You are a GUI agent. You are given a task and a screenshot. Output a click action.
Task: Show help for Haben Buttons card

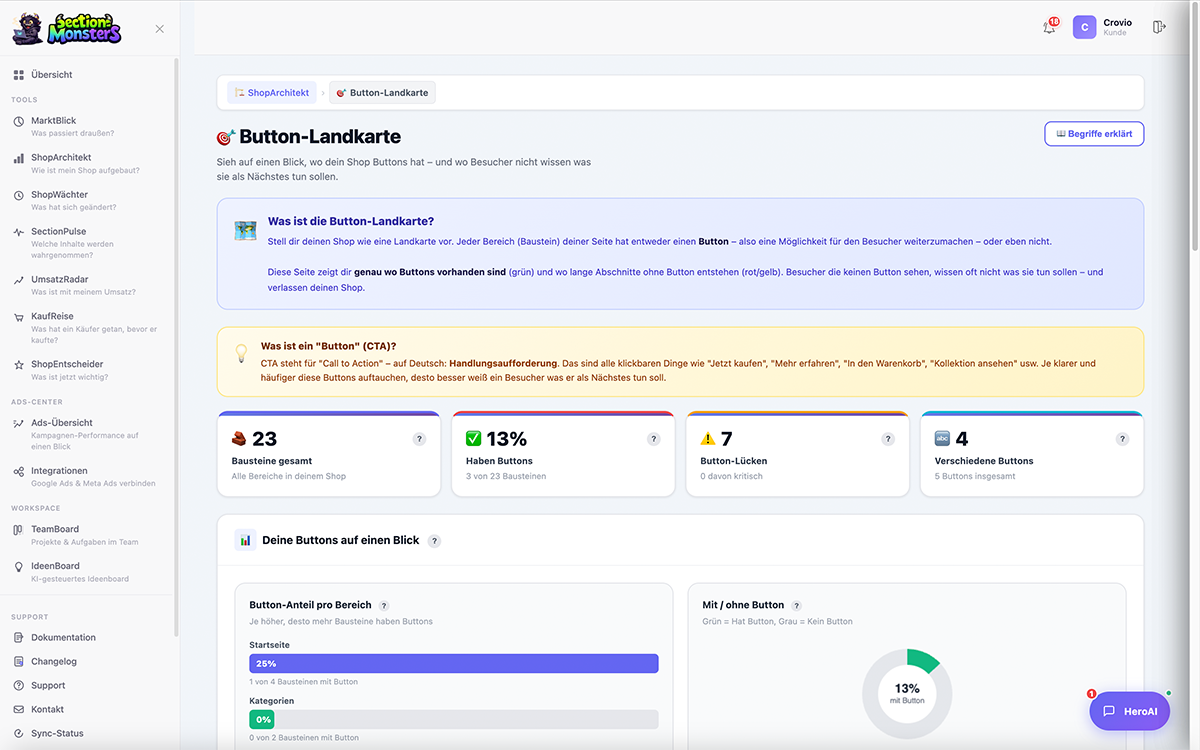654,439
